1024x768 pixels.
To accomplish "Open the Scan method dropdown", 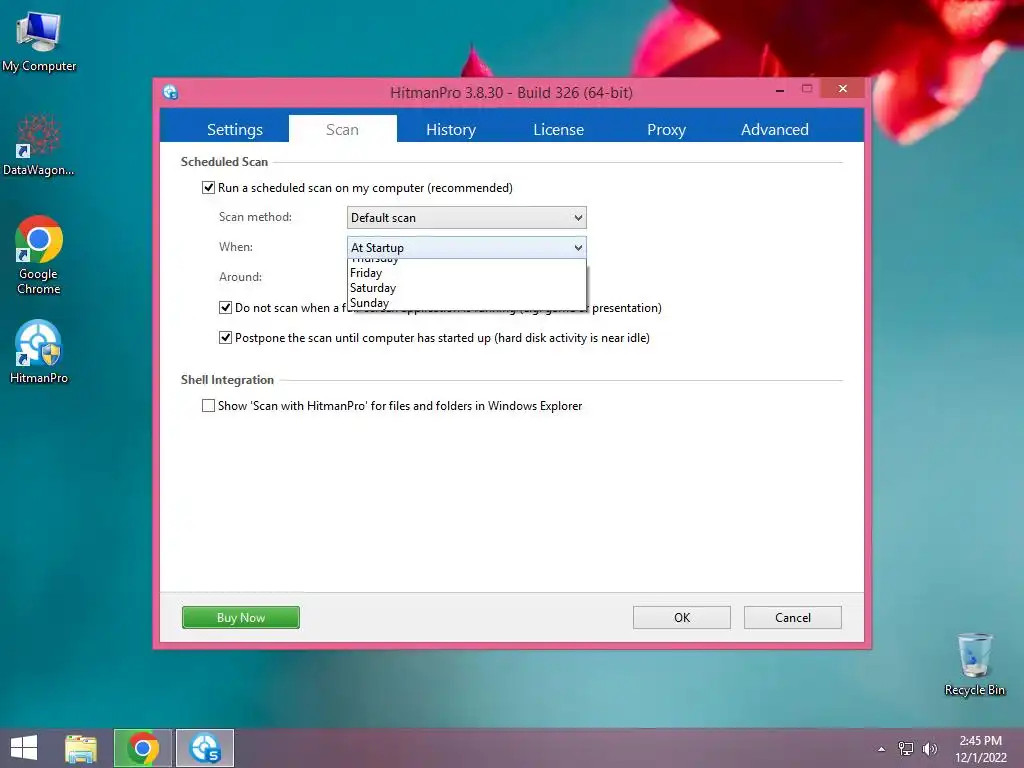I will click(x=466, y=217).
